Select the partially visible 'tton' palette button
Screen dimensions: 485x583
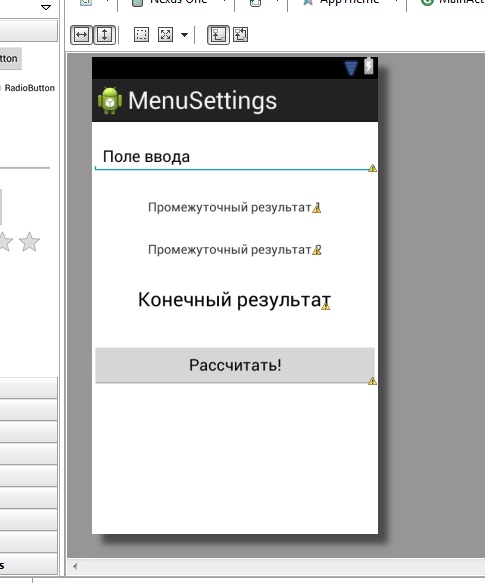coord(10,59)
